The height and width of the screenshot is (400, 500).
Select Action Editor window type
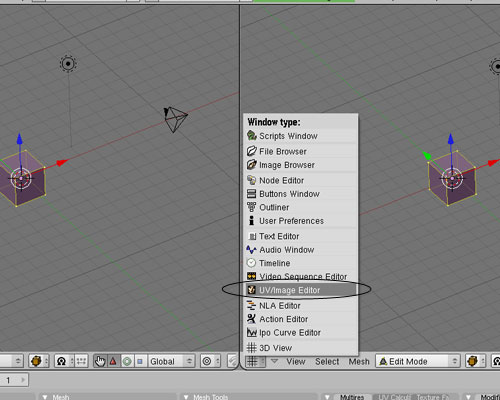point(301,319)
